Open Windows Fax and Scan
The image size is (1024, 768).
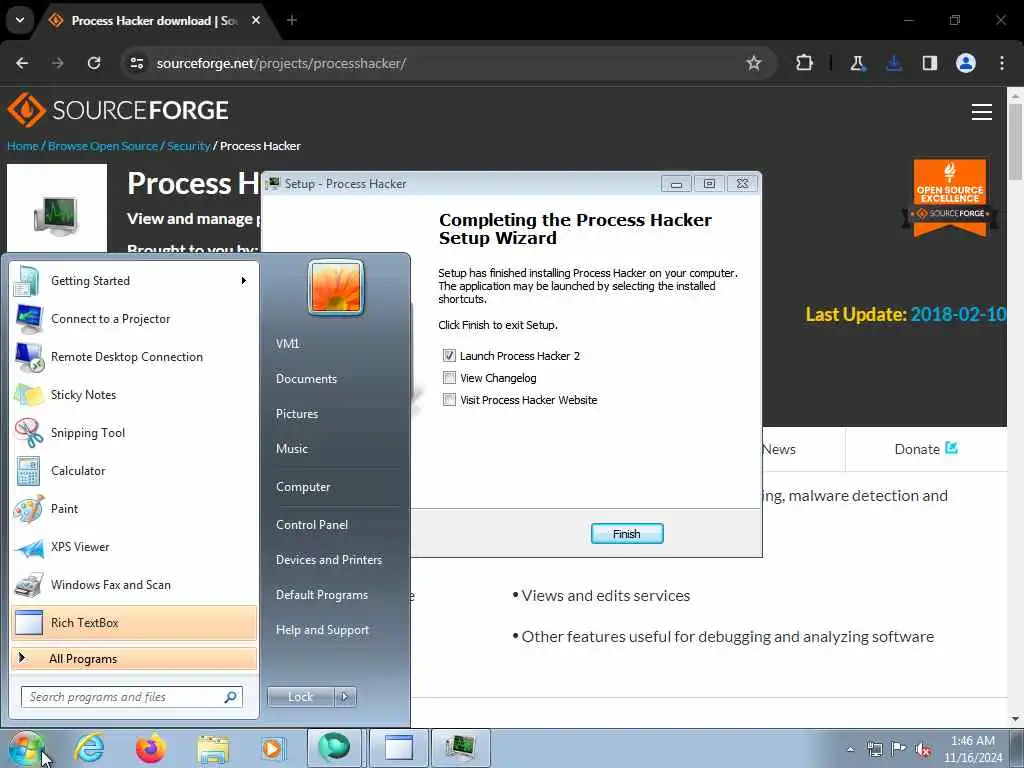click(134, 585)
